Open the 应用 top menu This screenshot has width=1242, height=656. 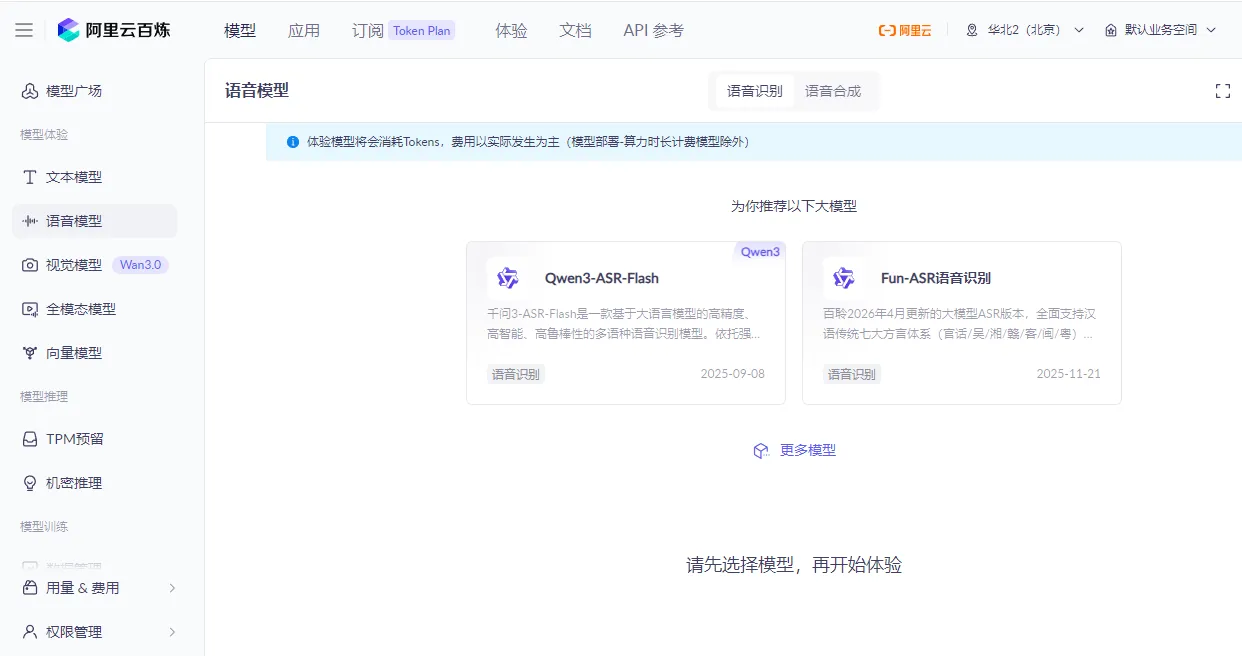click(304, 30)
